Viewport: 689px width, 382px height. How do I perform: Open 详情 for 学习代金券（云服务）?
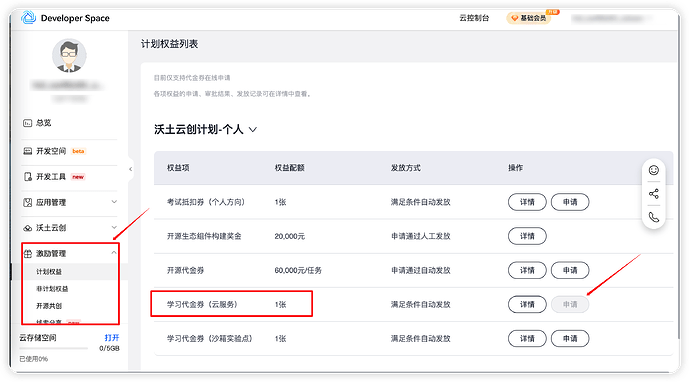point(527,304)
